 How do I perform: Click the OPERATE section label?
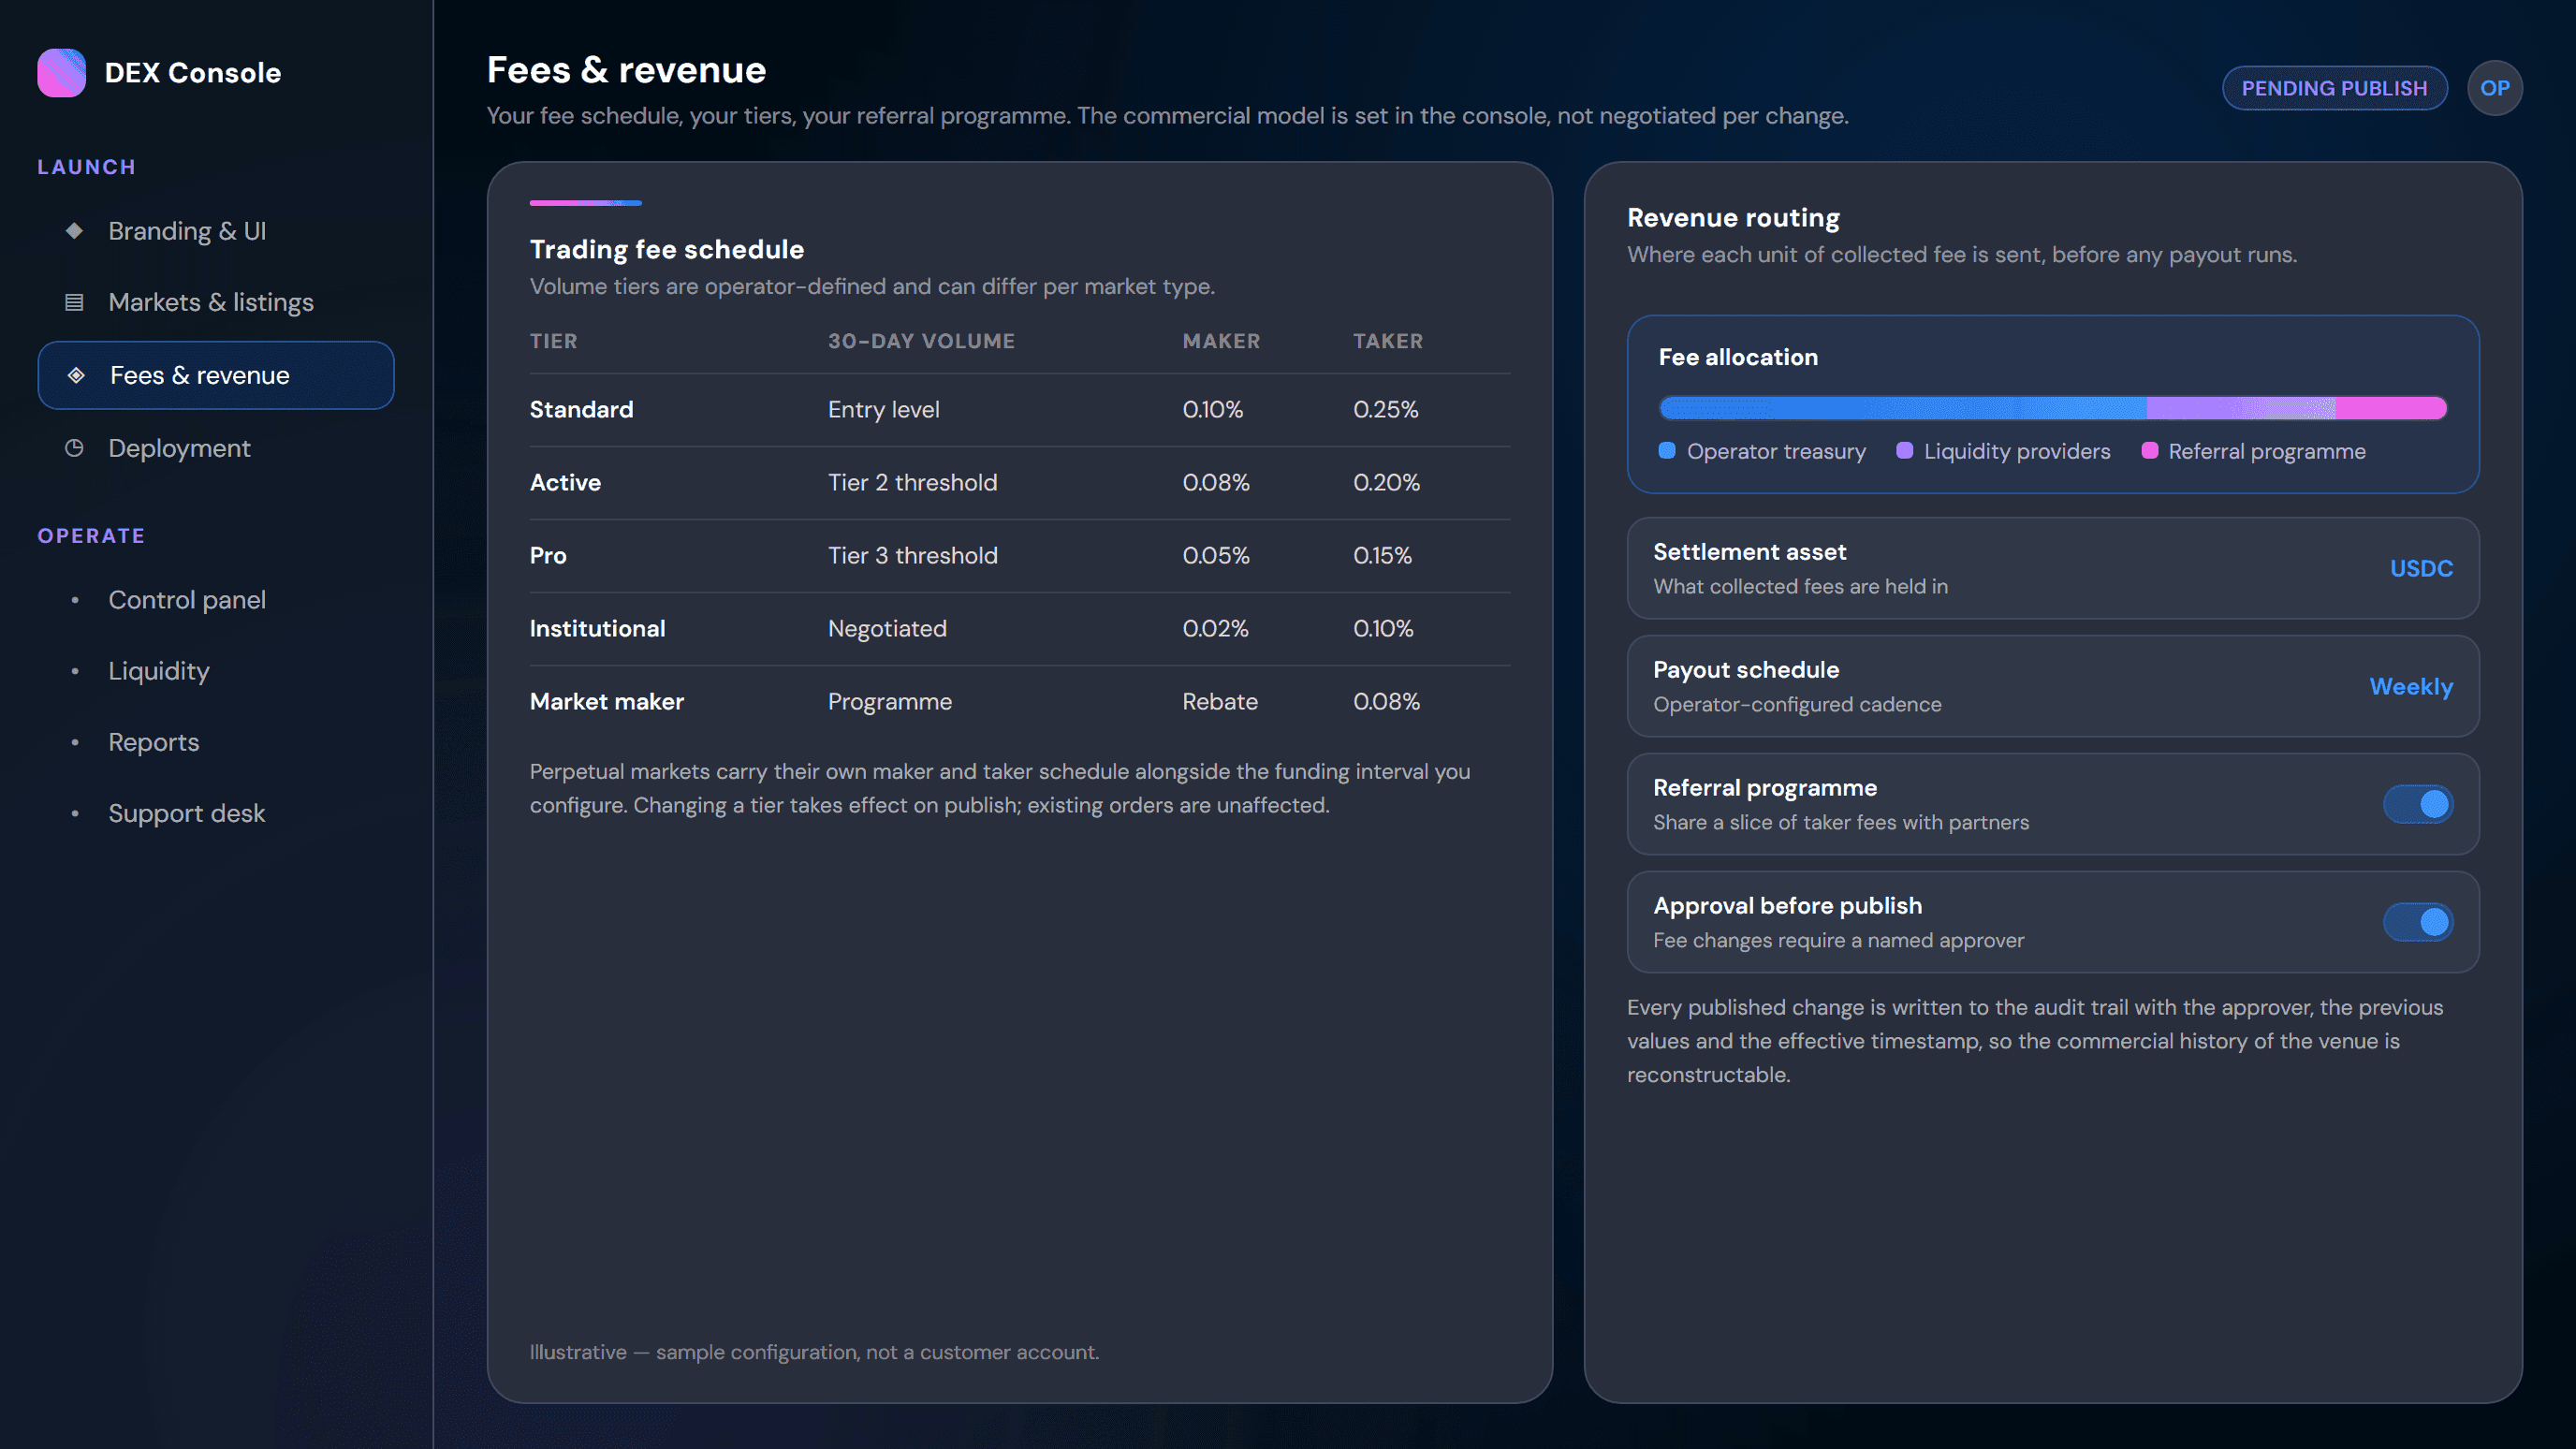(x=91, y=536)
